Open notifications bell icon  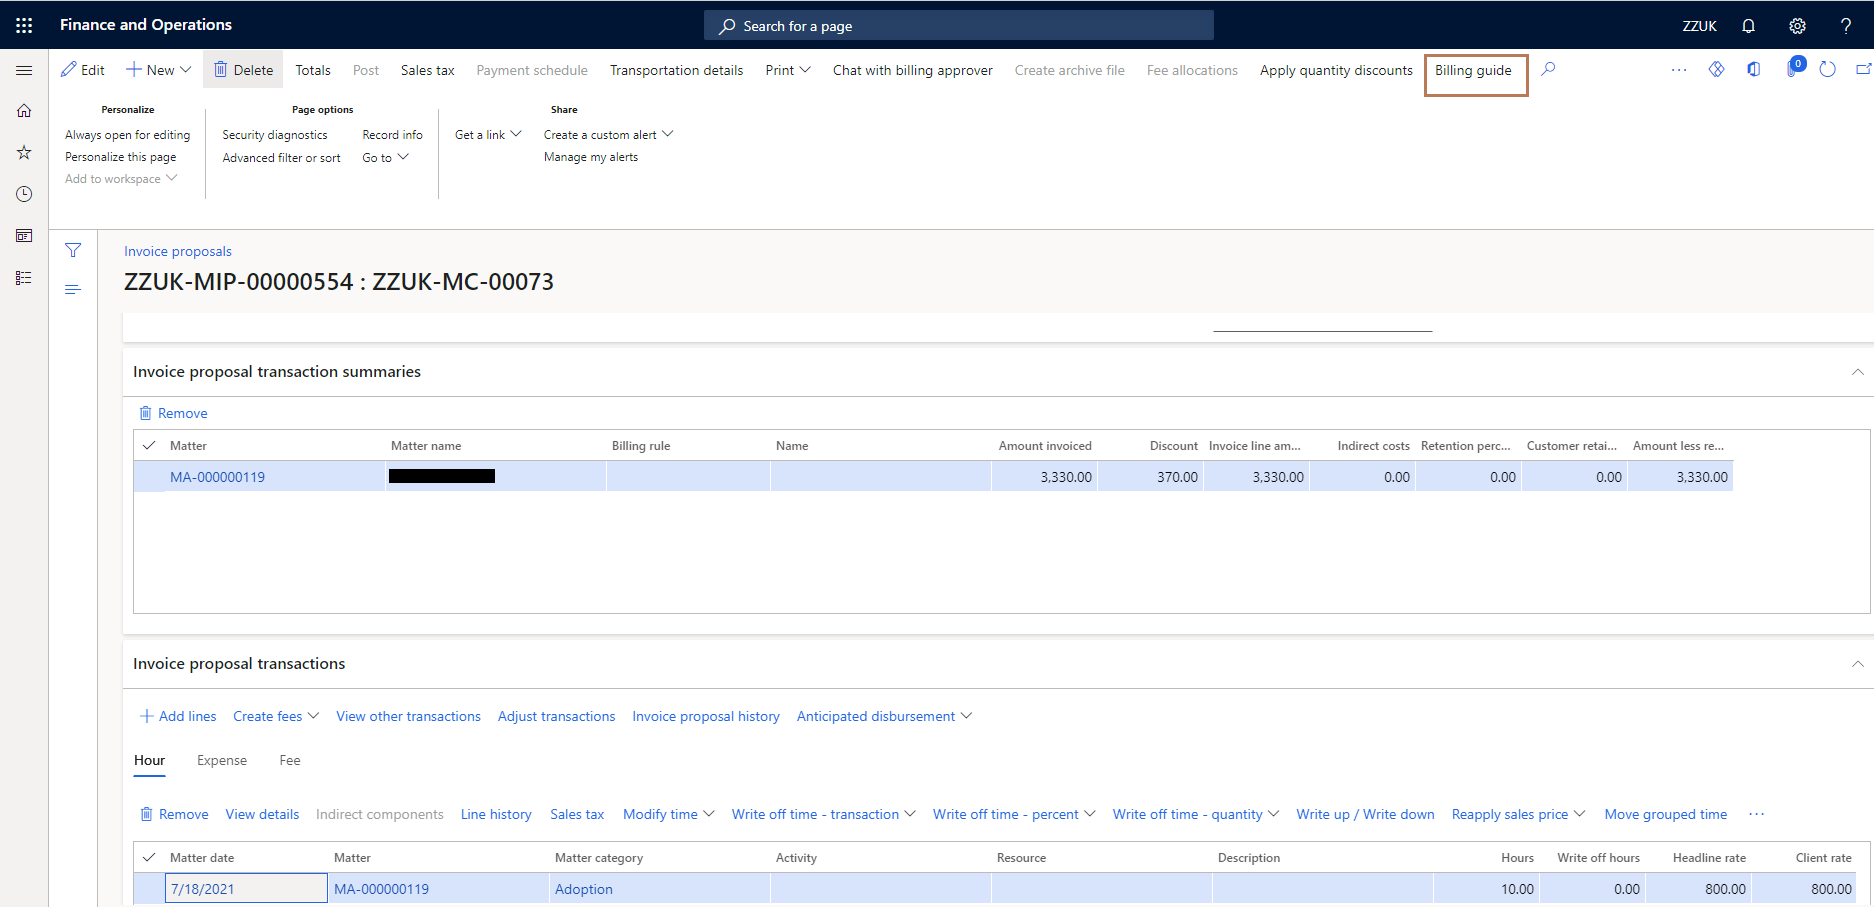coord(1748,26)
